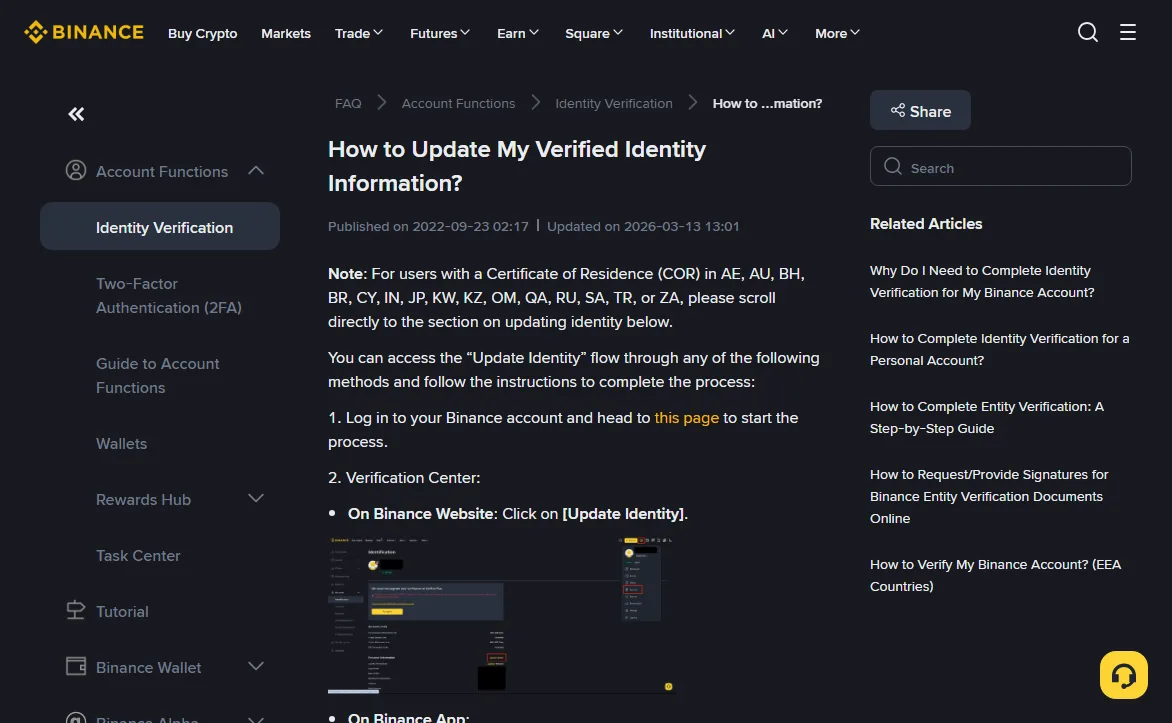Open 'Why Do I Need to Complete Identity Verification' article

click(981, 281)
